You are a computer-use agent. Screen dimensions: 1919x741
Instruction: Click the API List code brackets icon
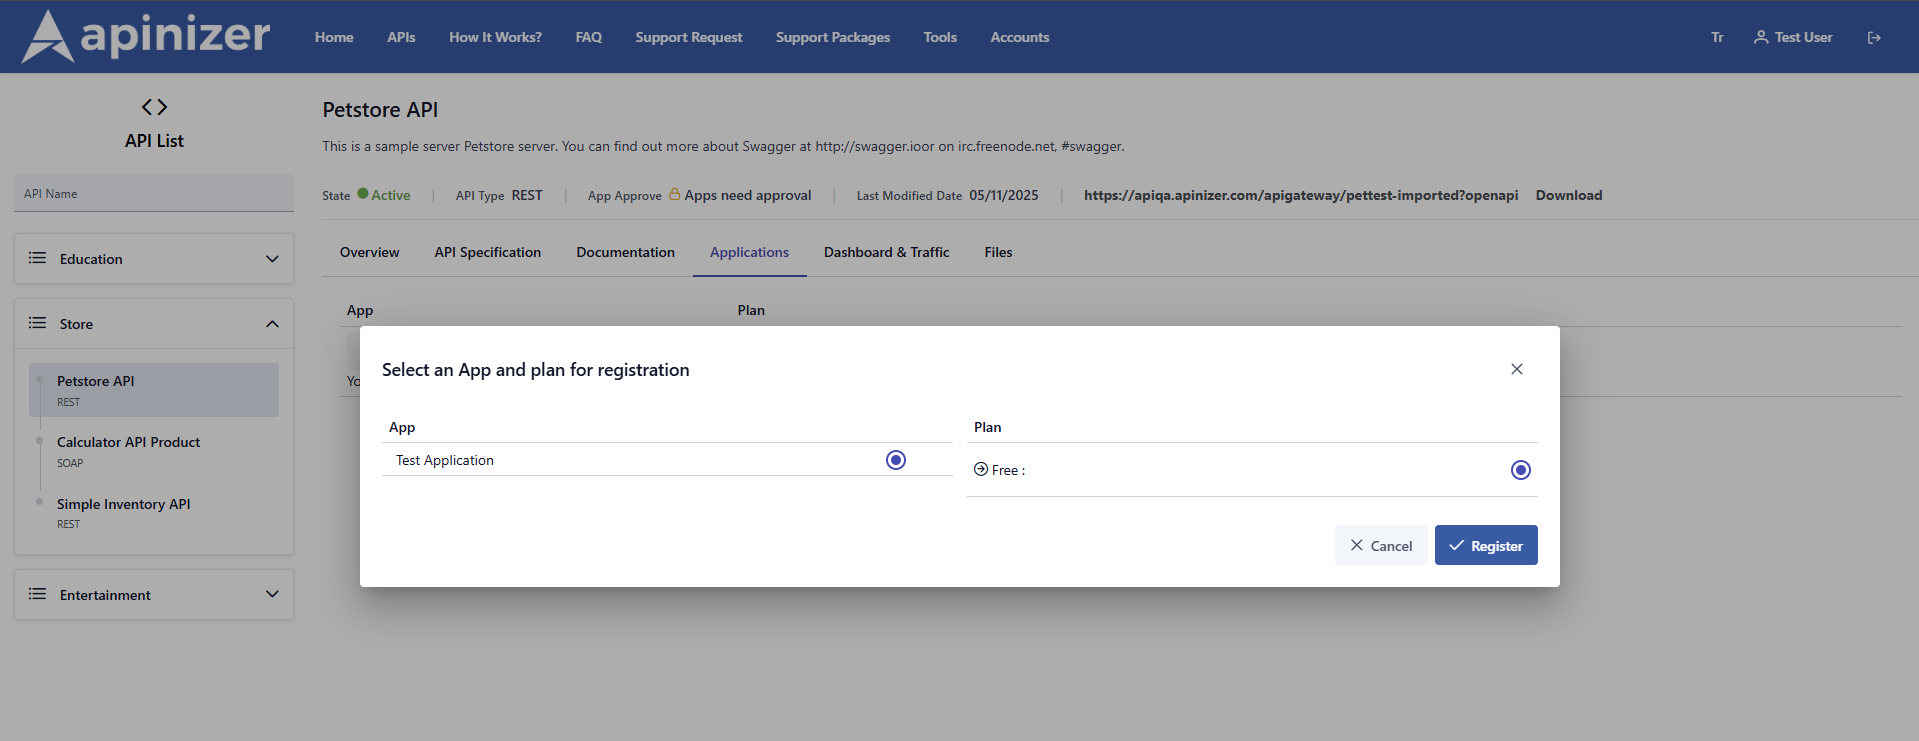(x=154, y=107)
